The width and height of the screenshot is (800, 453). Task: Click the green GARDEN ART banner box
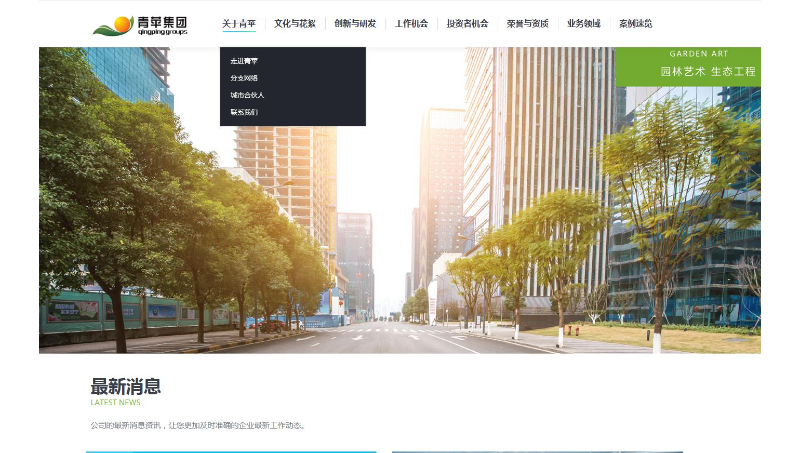click(x=688, y=67)
